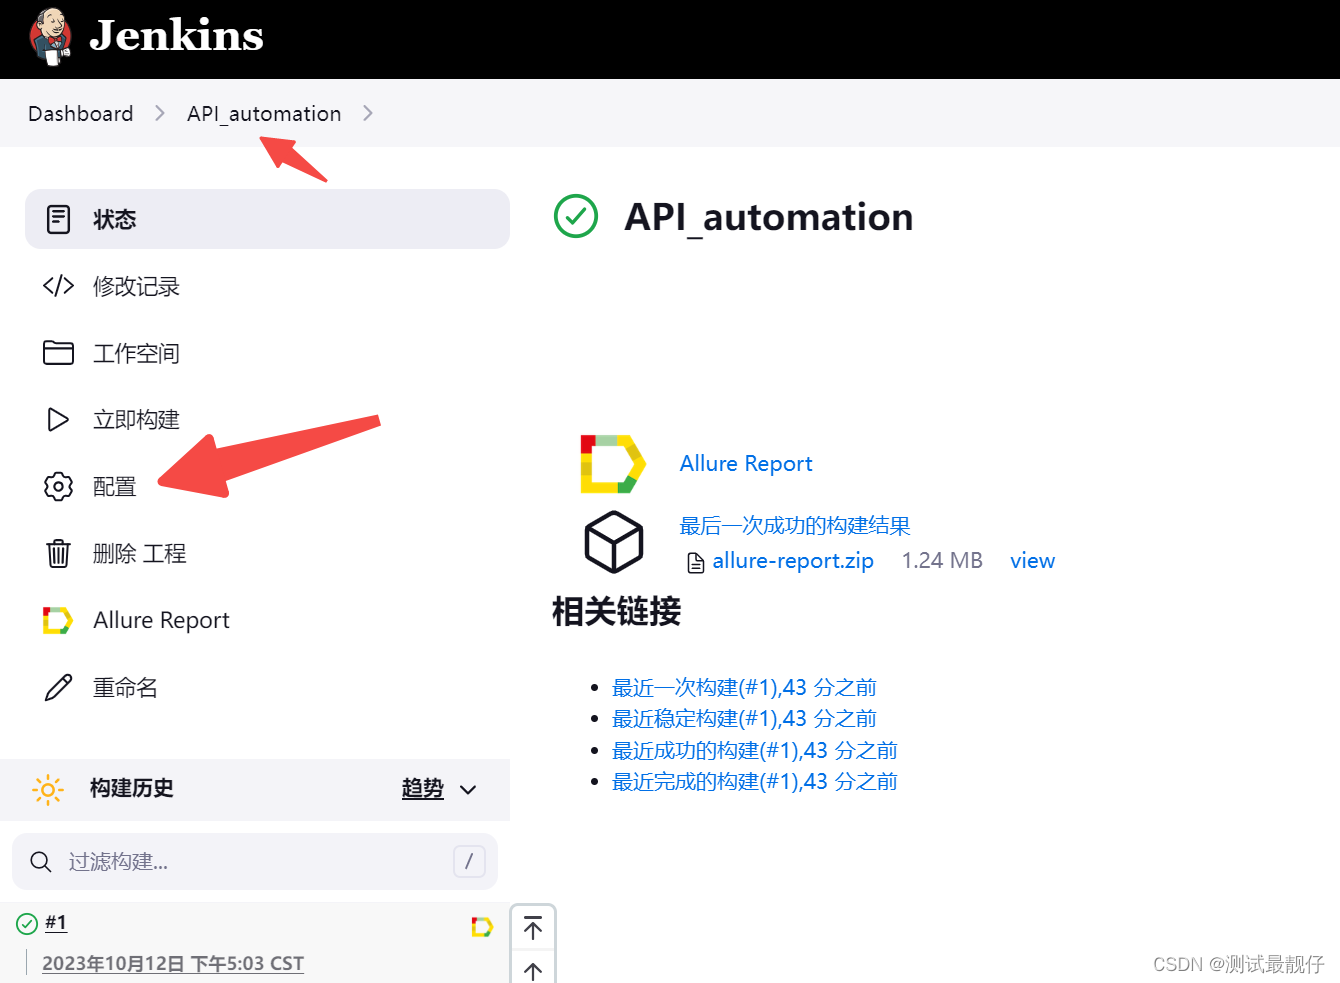1340x983 pixels.
Task: Go to Dashboard breadcrumb
Action: 81,113
